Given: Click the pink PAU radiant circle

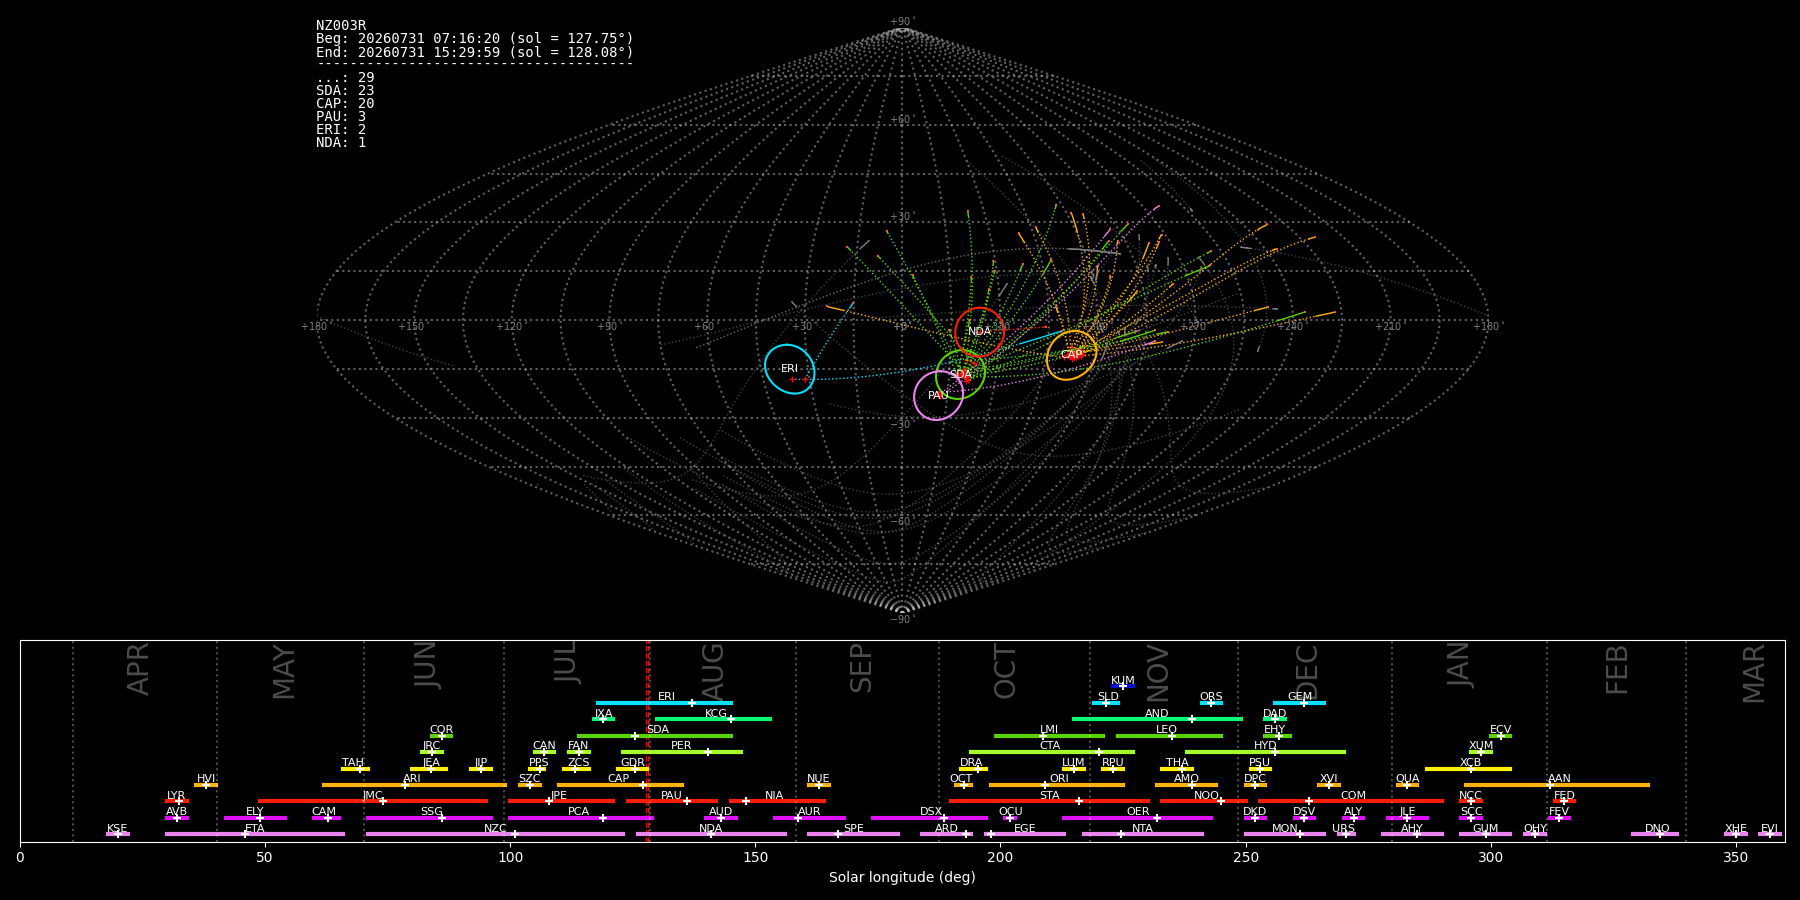Looking at the screenshot, I should point(938,396).
